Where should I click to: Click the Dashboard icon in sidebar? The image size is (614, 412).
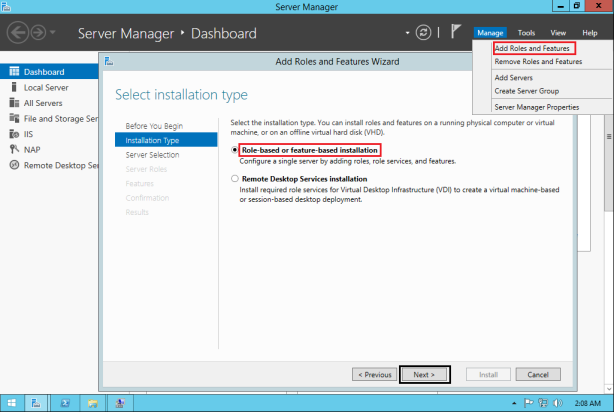[x=14, y=71]
